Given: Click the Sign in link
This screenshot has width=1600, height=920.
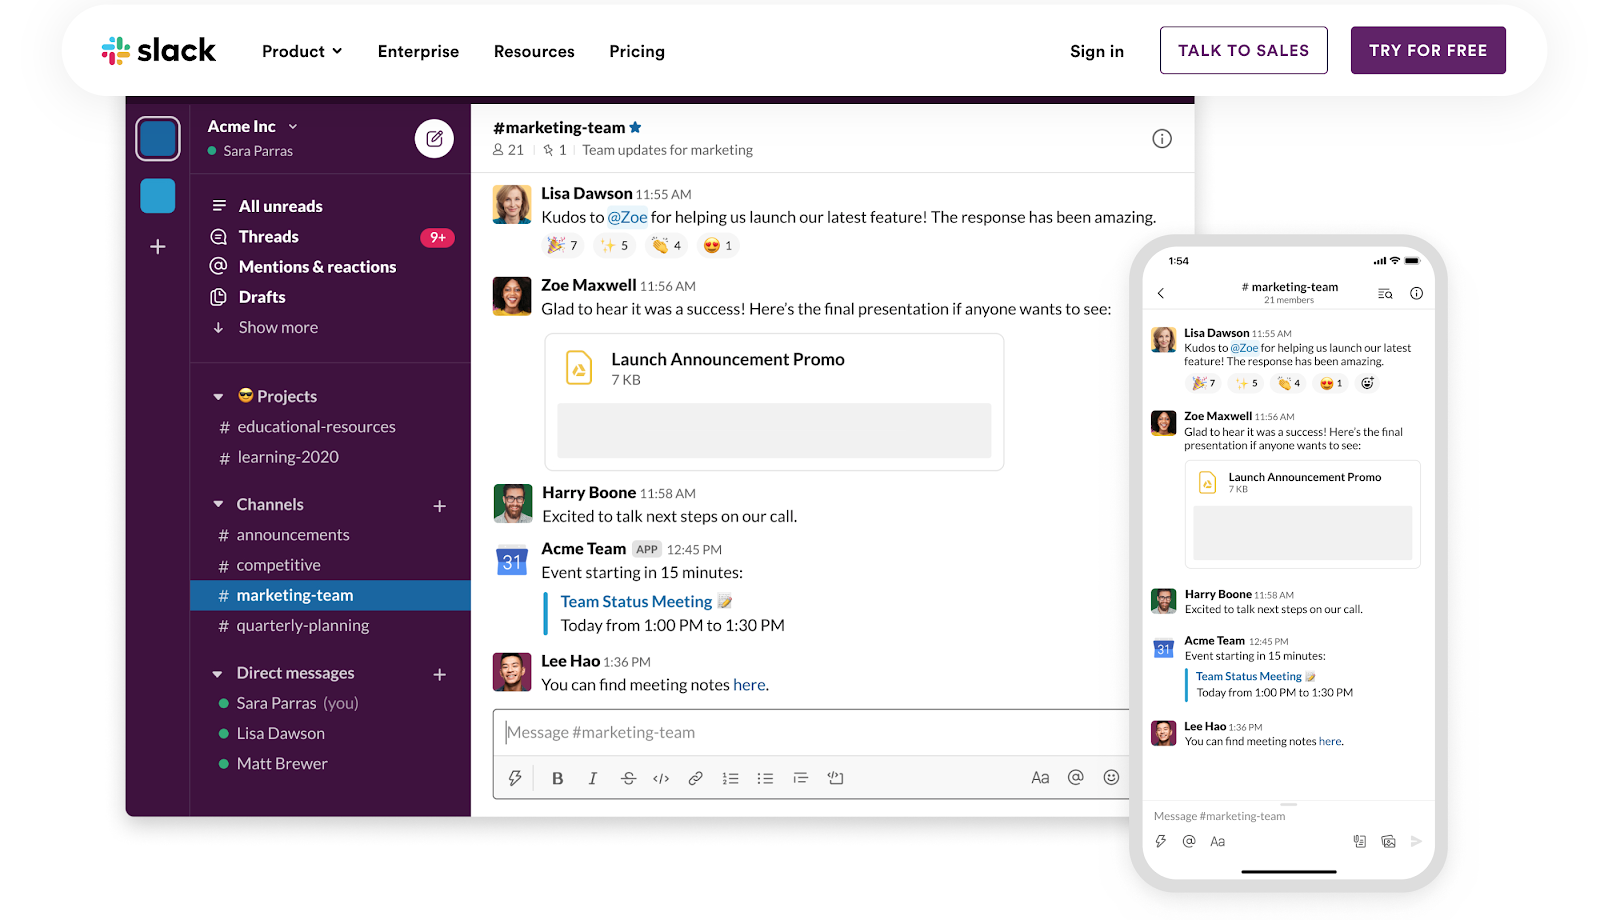Looking at the screenshot, I should 1097,51.
